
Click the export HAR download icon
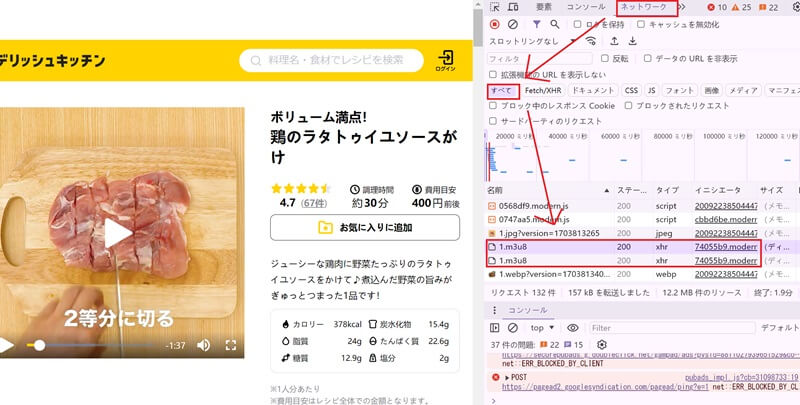[633, 41]
